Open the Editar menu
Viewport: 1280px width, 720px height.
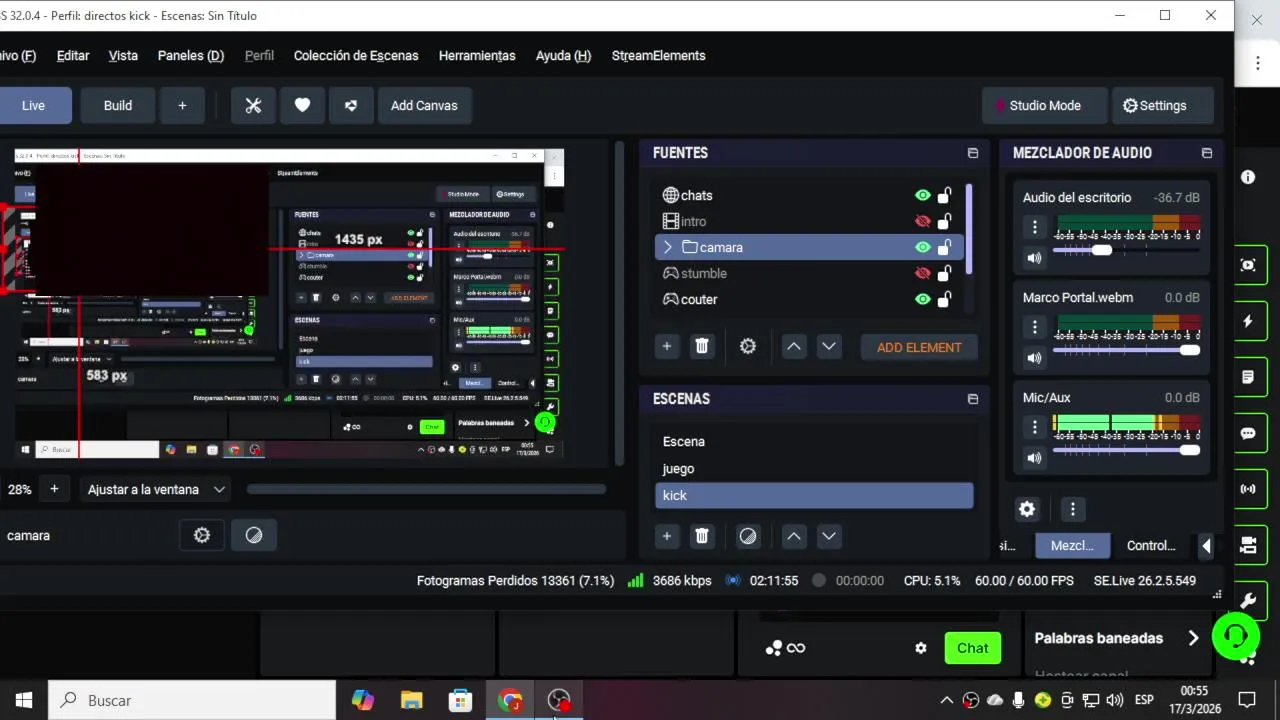(73, 56)
